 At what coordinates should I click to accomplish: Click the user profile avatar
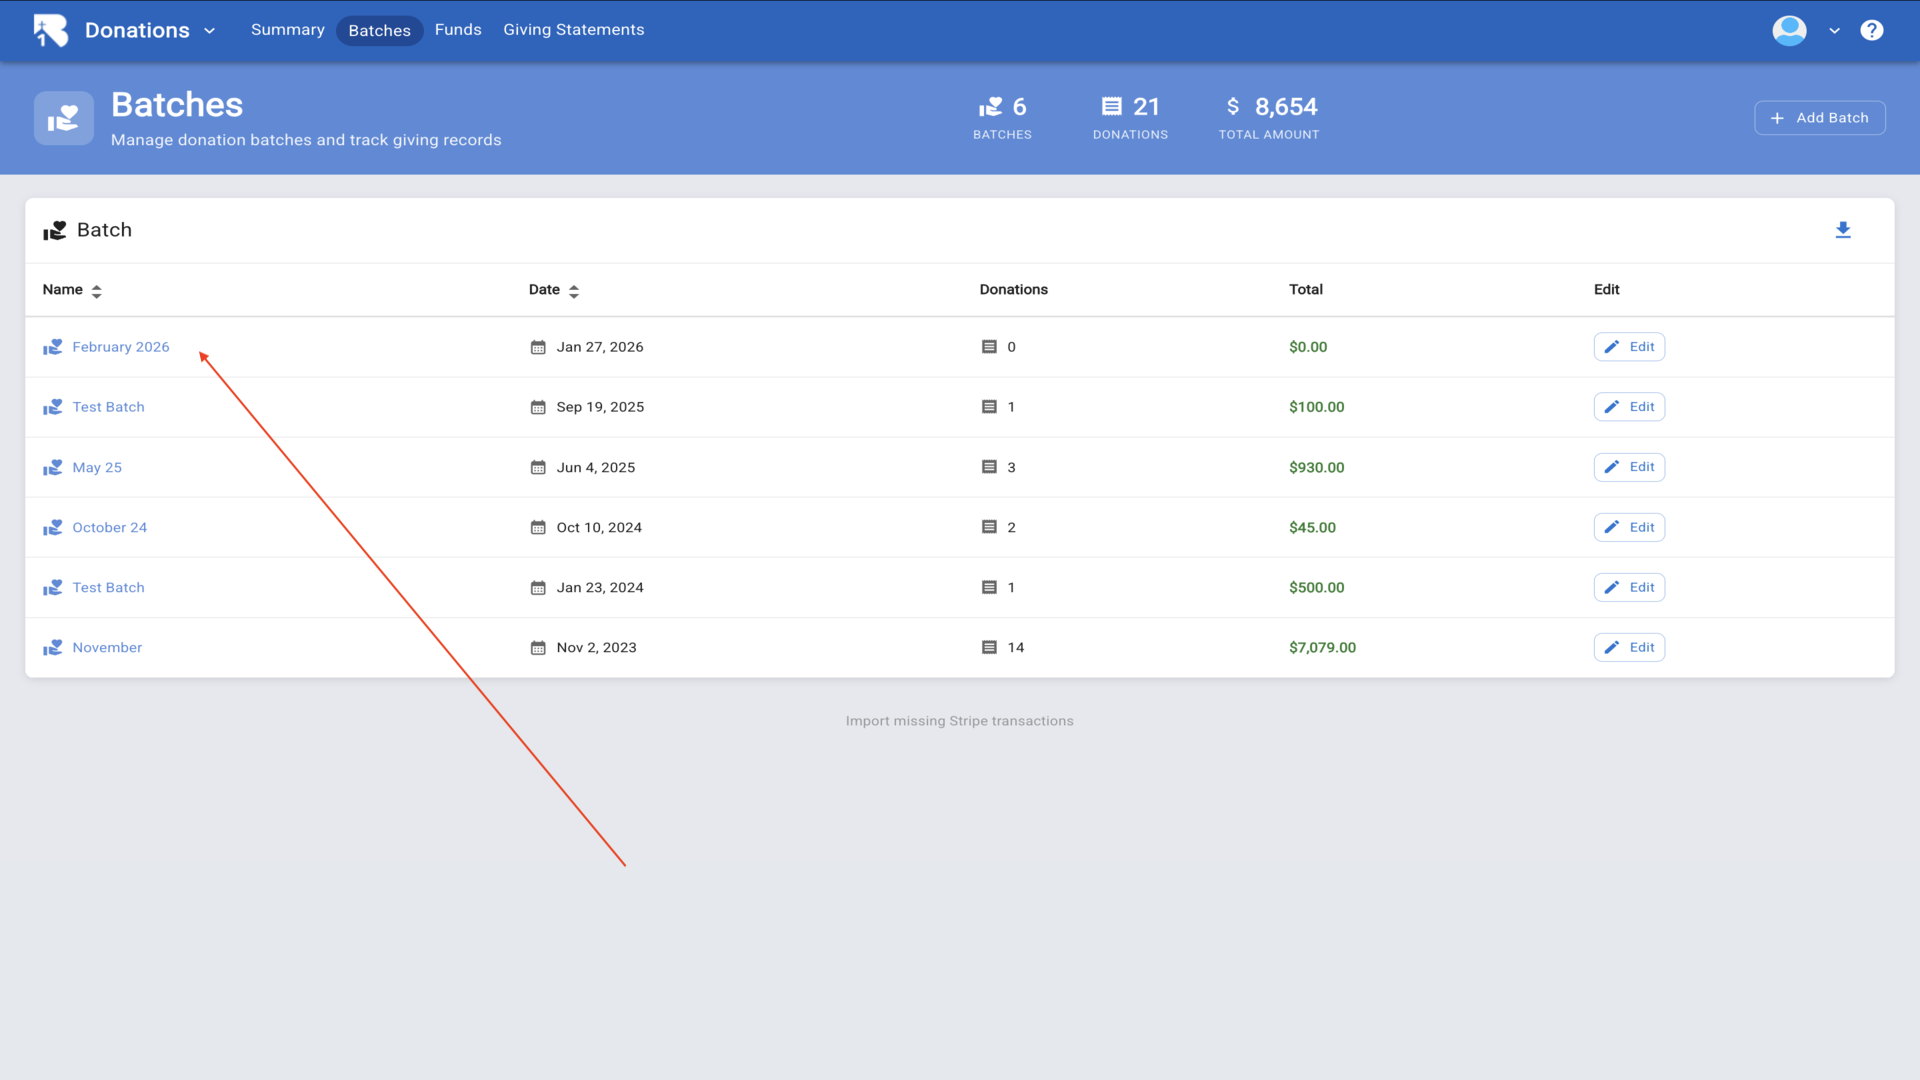1789,30
